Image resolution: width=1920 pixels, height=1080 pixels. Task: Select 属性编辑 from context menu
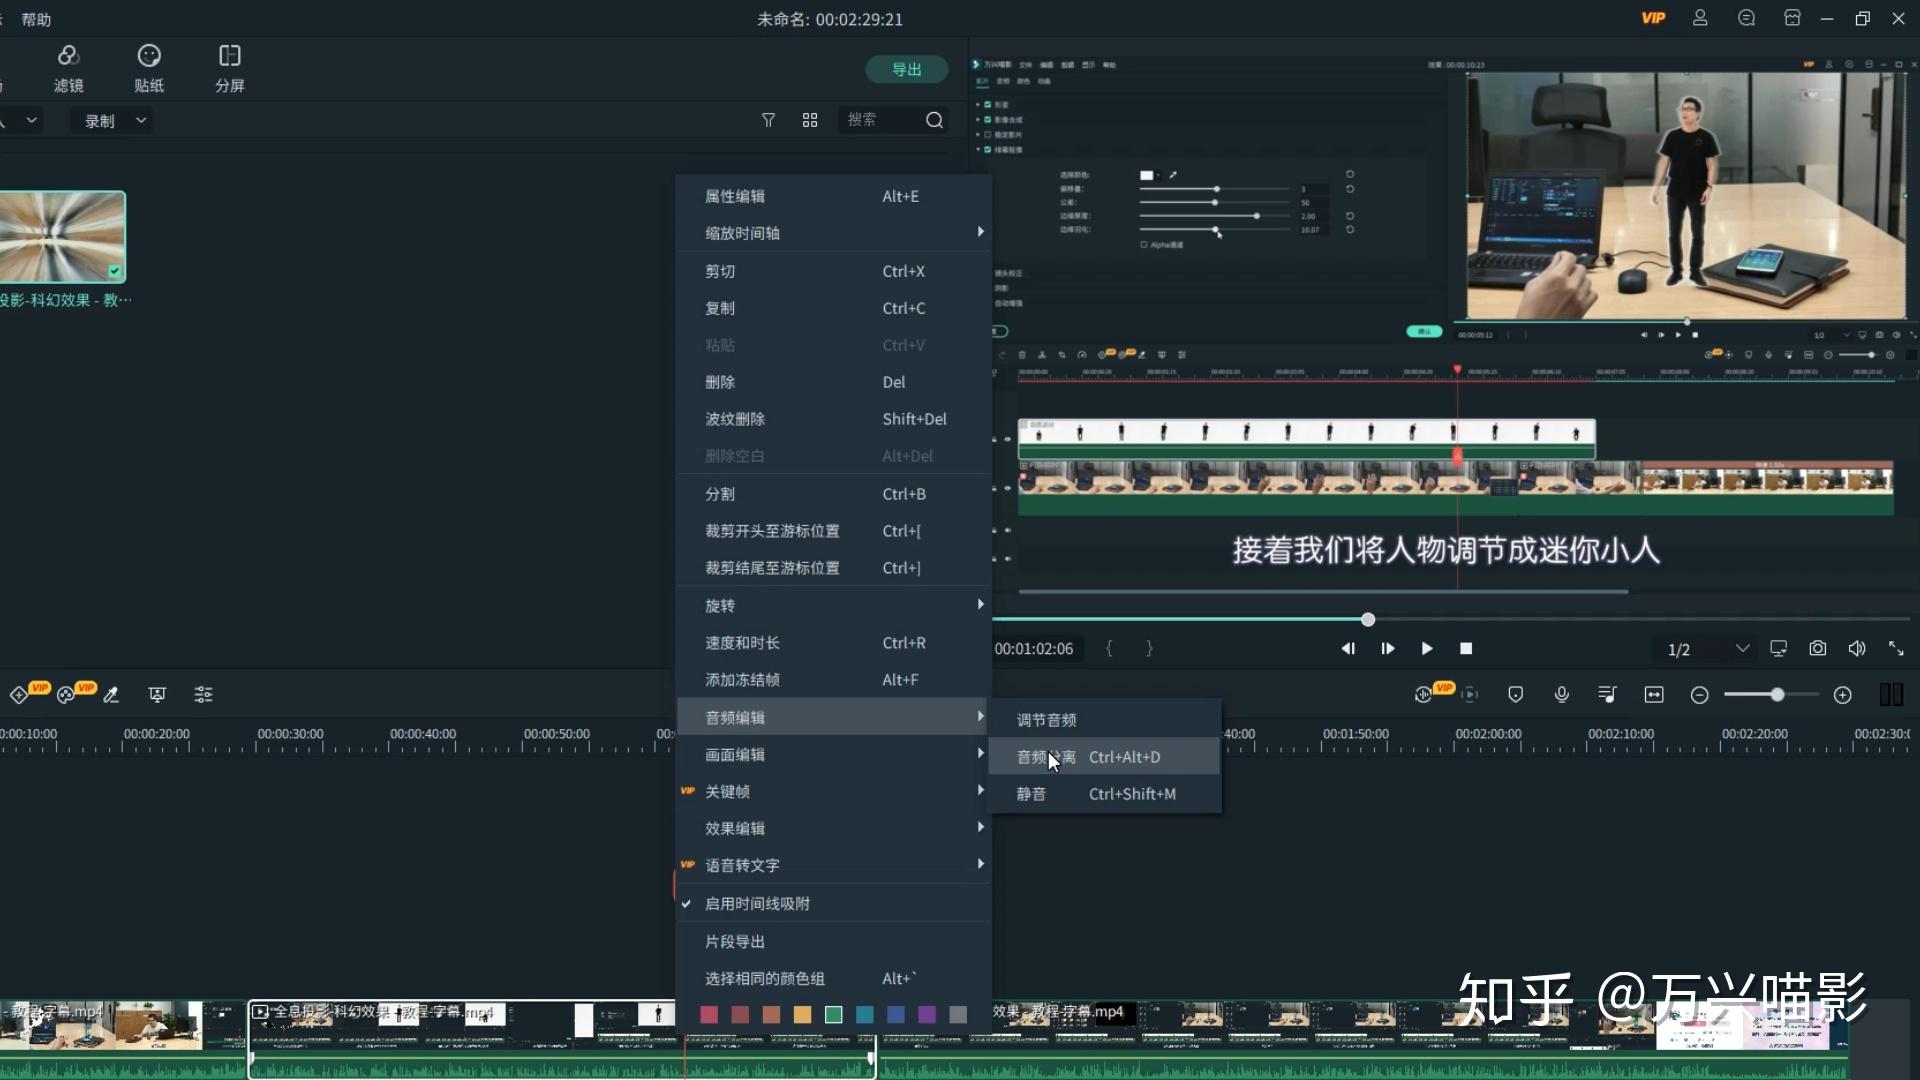pyautogui.click(x=834, y=196)
